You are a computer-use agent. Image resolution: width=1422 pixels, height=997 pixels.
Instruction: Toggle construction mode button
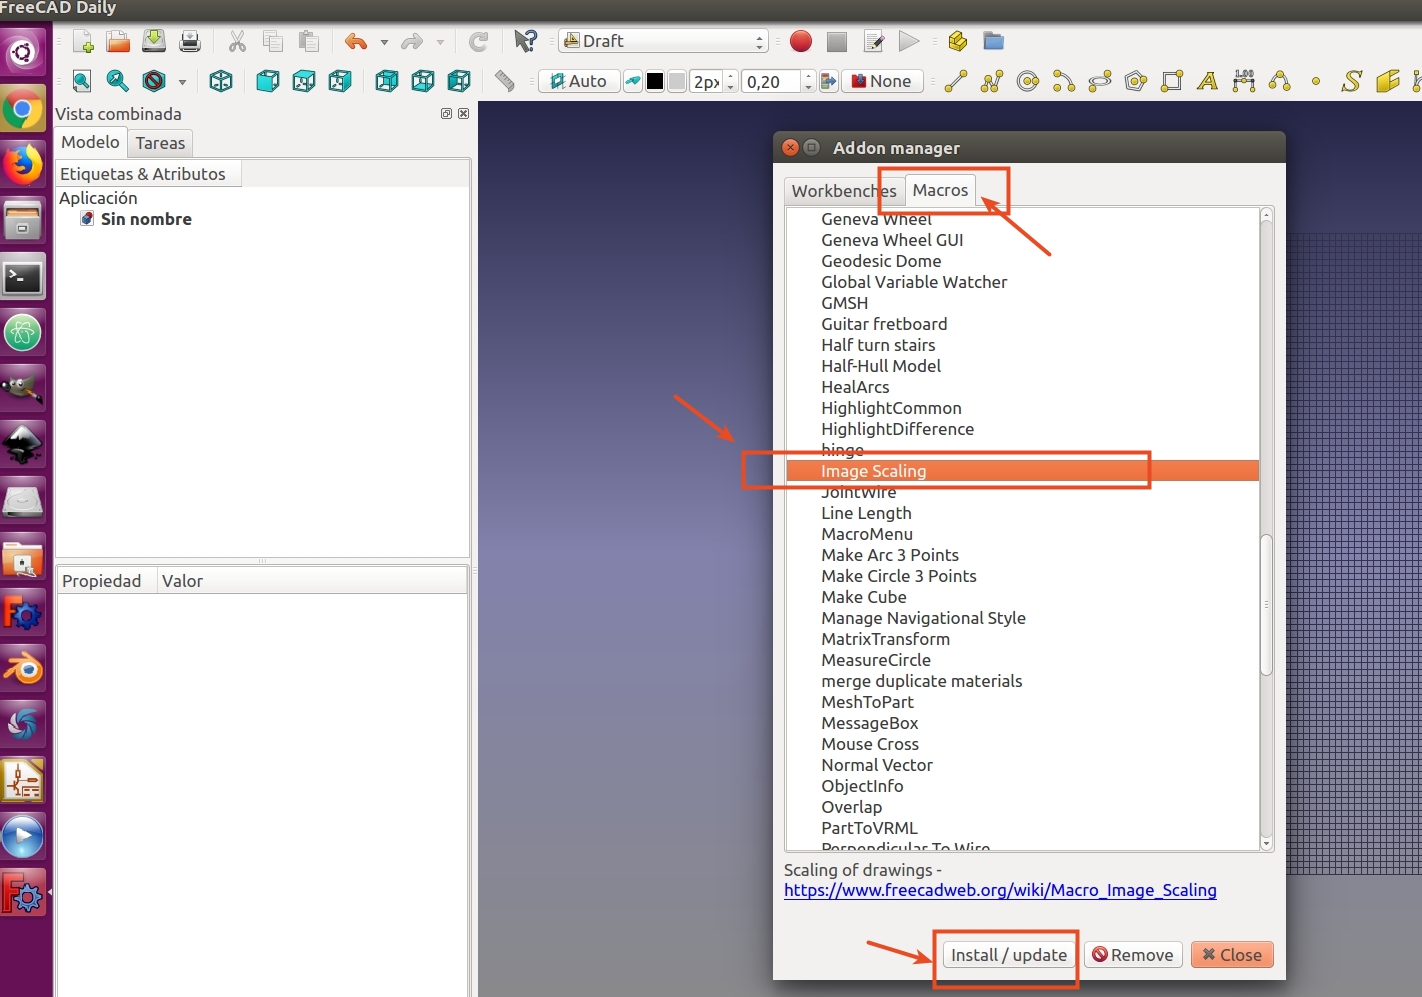click(633, 81)
